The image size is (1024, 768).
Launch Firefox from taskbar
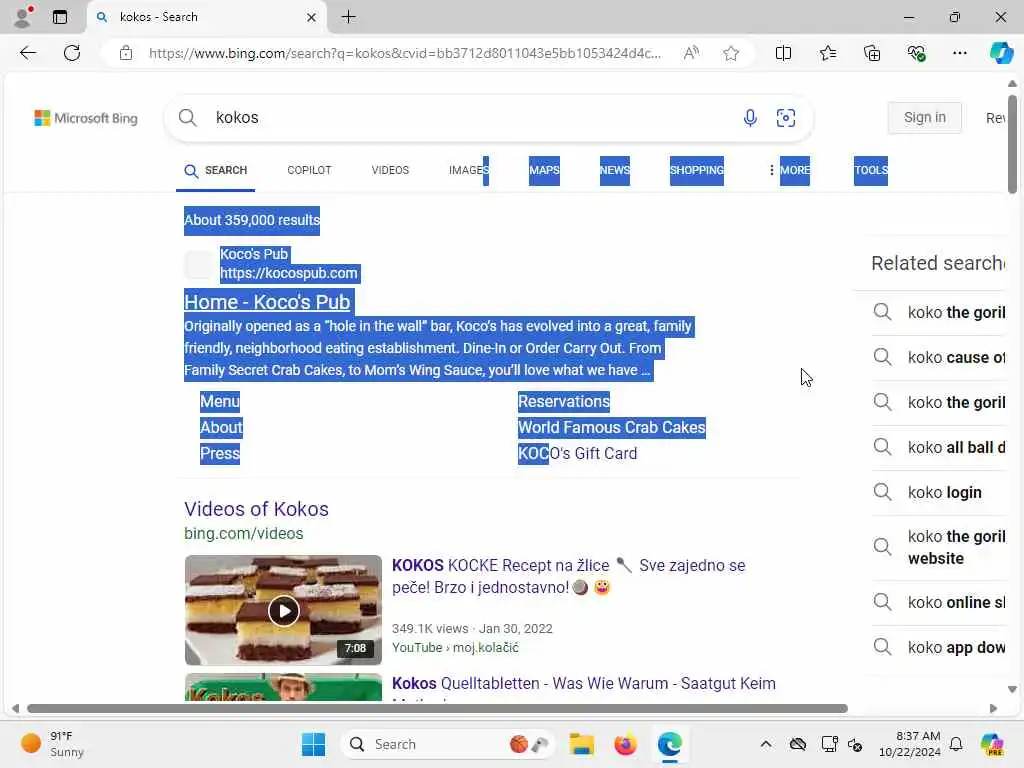[x=625, y=744]
